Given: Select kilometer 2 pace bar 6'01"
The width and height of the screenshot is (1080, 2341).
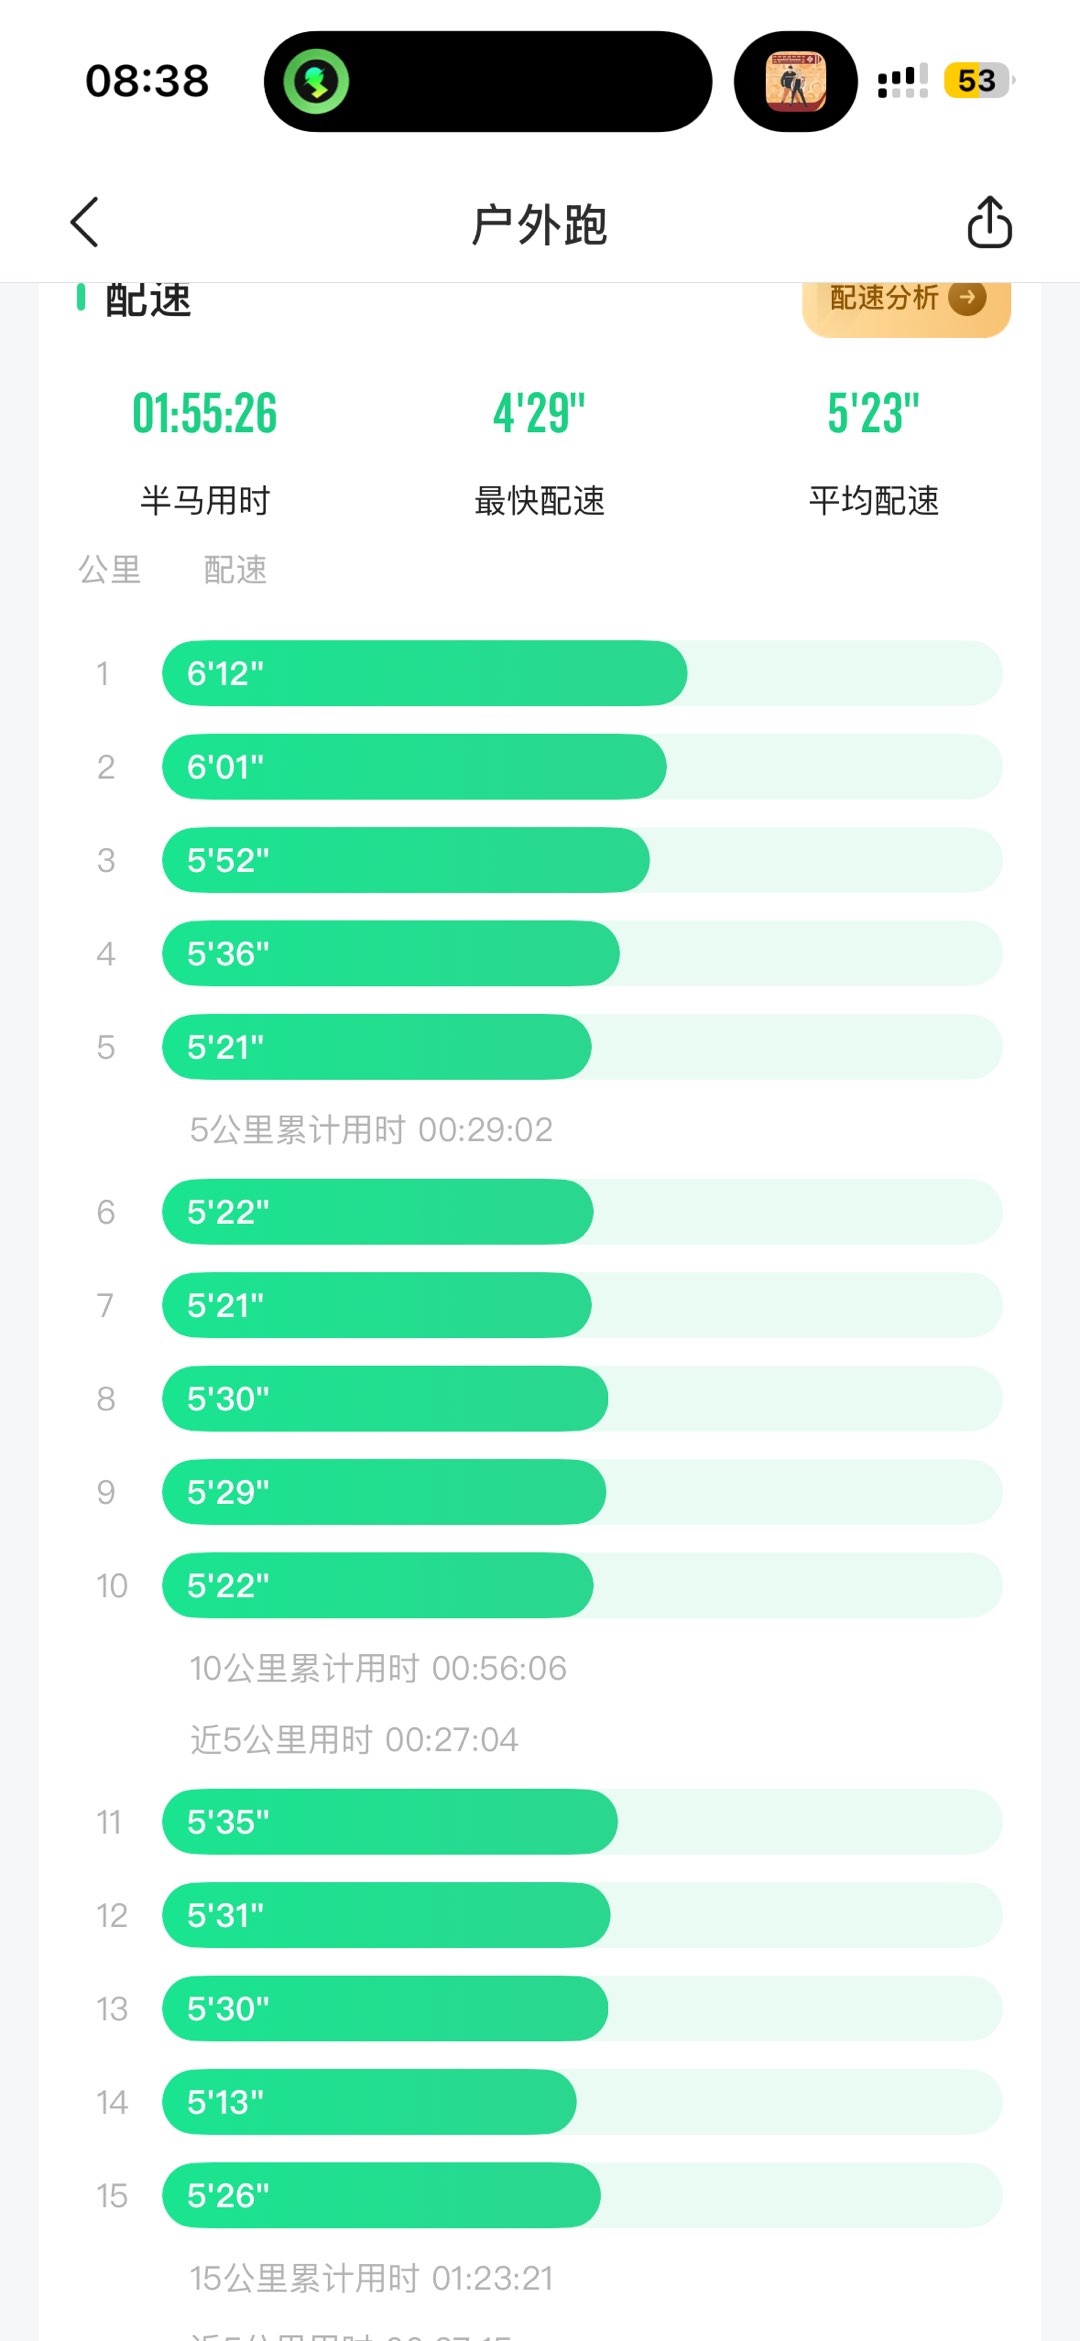Looking at the screenshot, I should [414, 767].
